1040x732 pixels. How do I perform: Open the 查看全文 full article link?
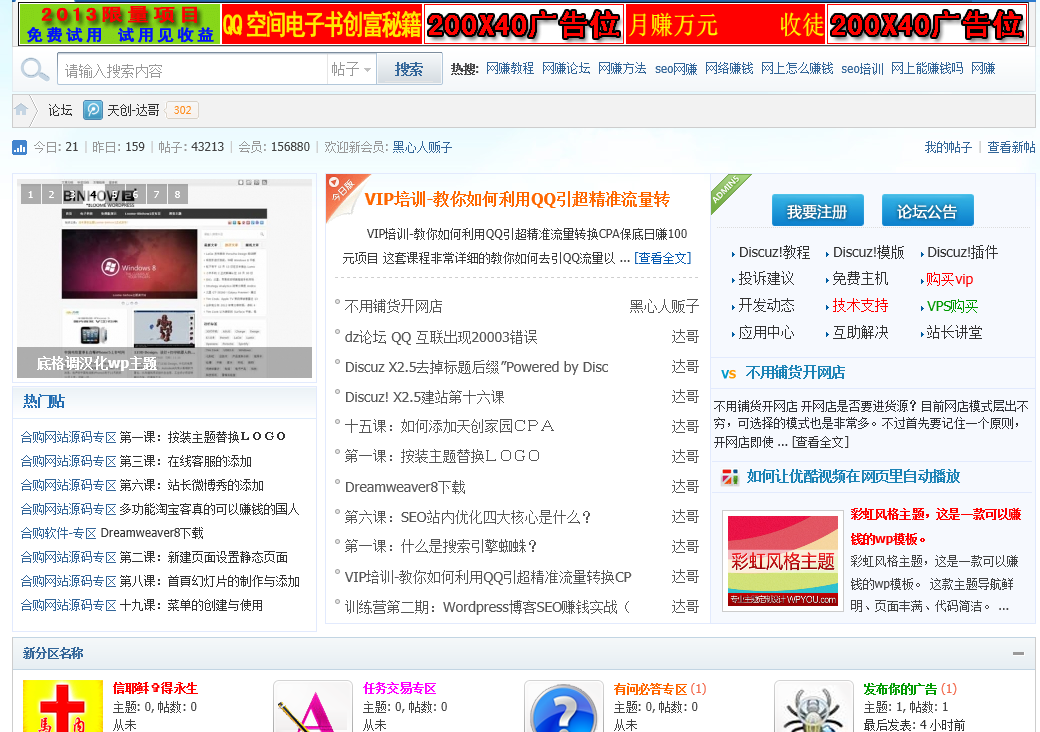[x=662, y=257]
